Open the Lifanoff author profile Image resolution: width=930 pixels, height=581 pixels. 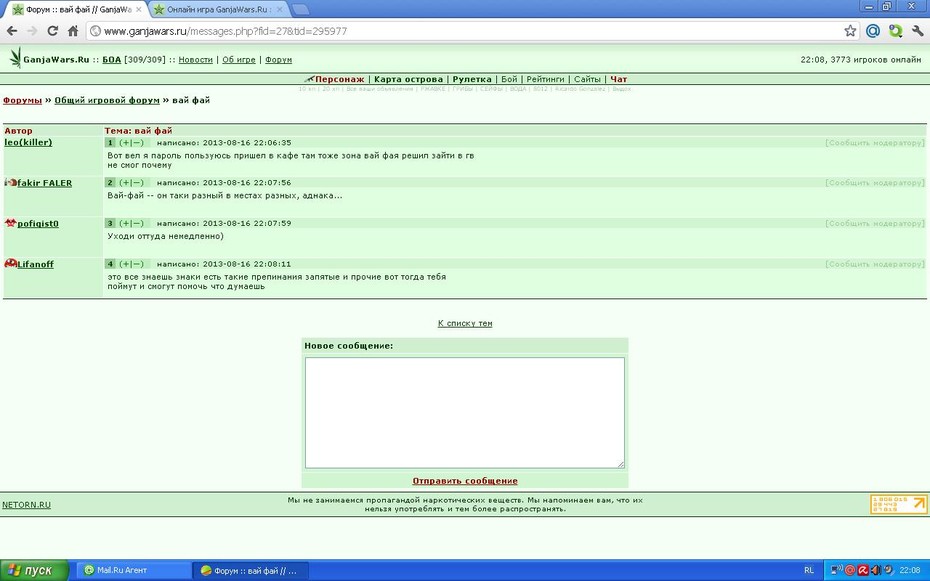point(35,264)
